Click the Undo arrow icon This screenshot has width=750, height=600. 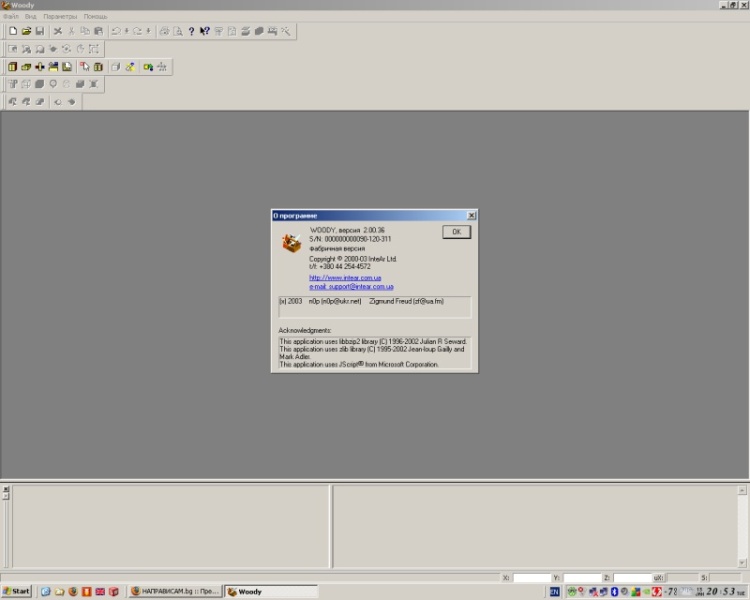tap(116, 31)
